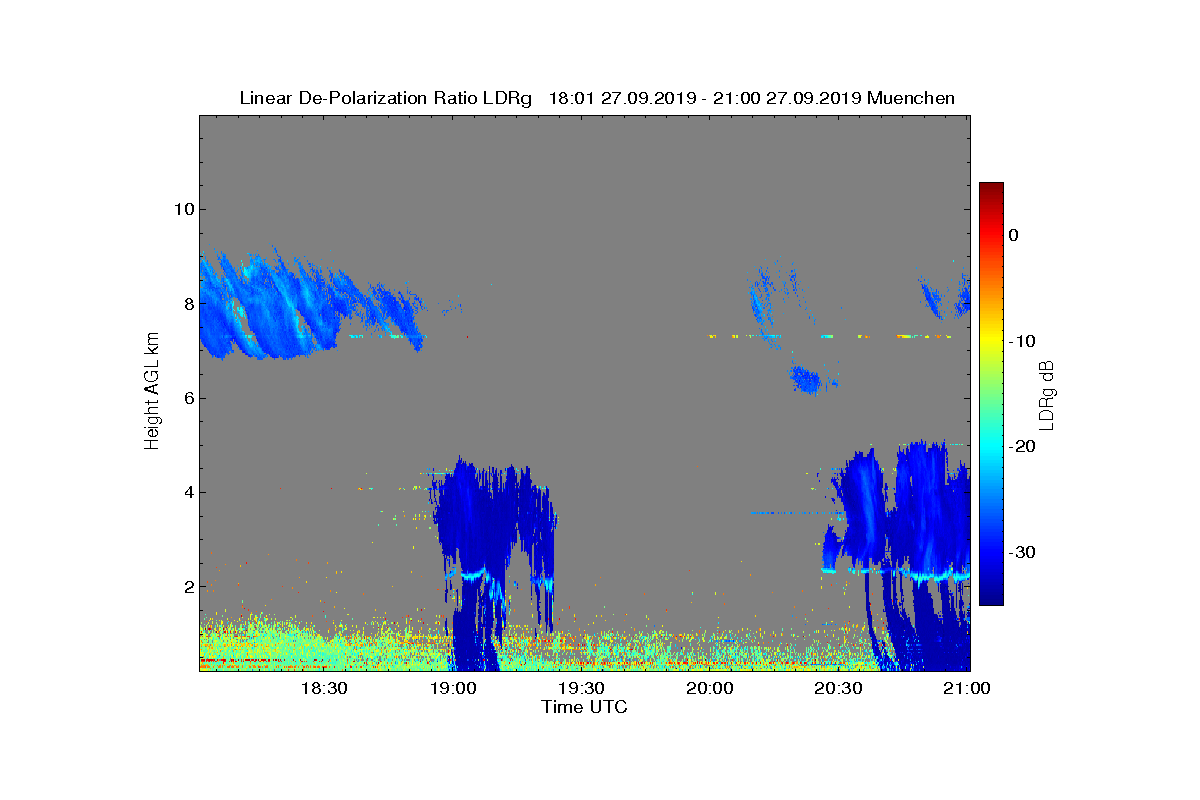Click the colorbar tick label 0
1200x800 pixels.
pos(1014,235)
